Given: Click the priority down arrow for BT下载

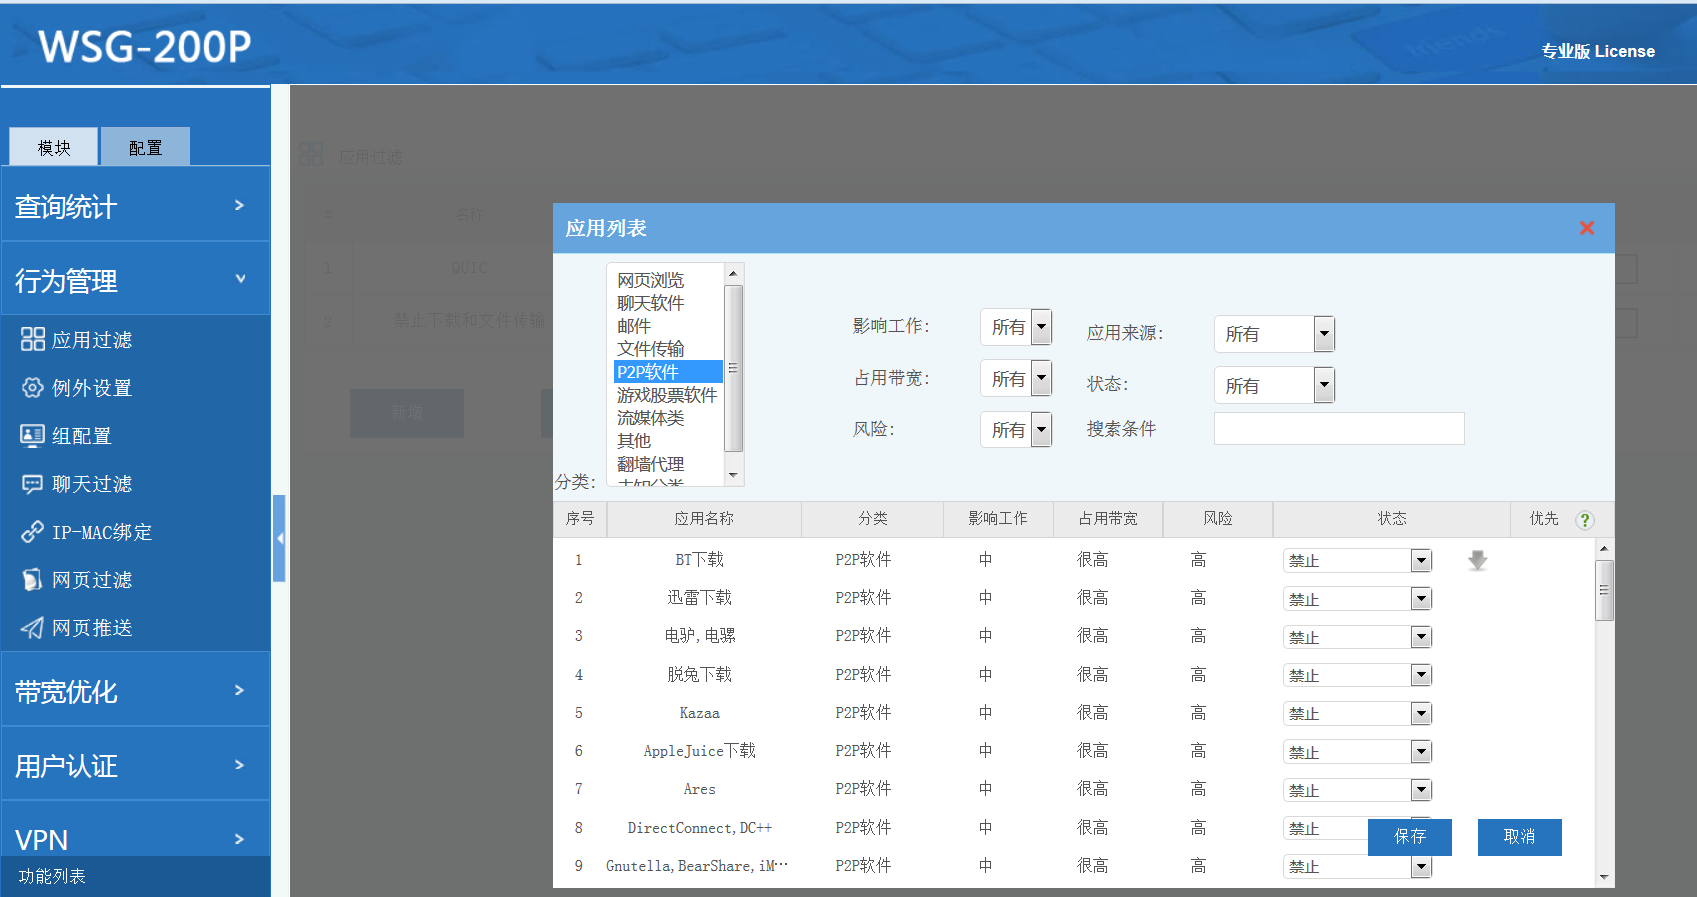Looking at the screenshot, I should (x=1477, y=561).
